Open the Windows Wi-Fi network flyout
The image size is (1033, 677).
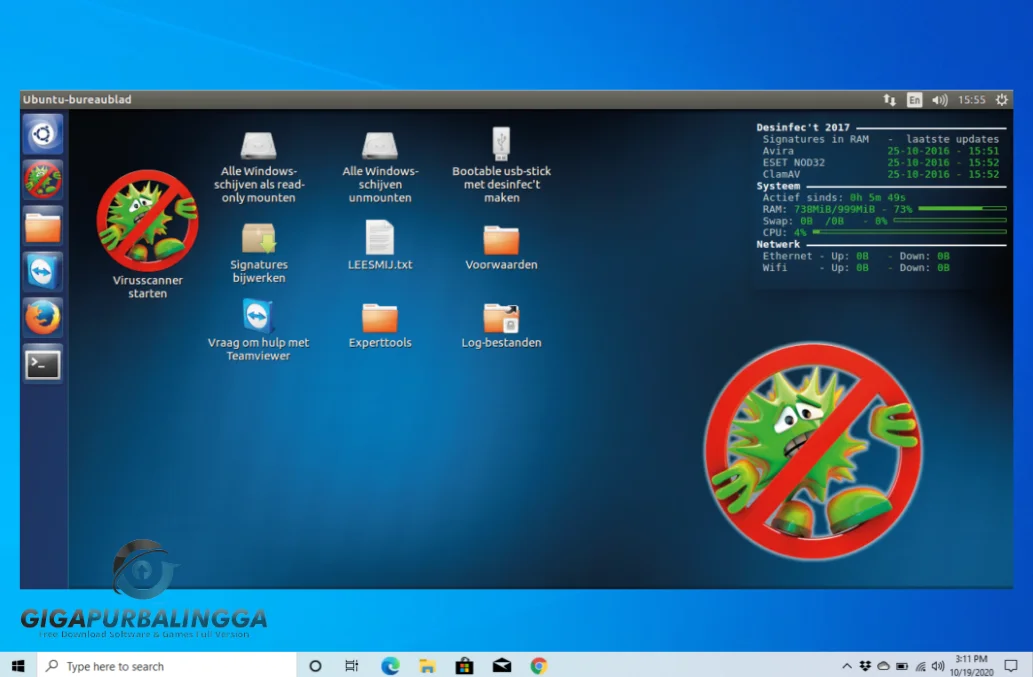coord(920,666)
